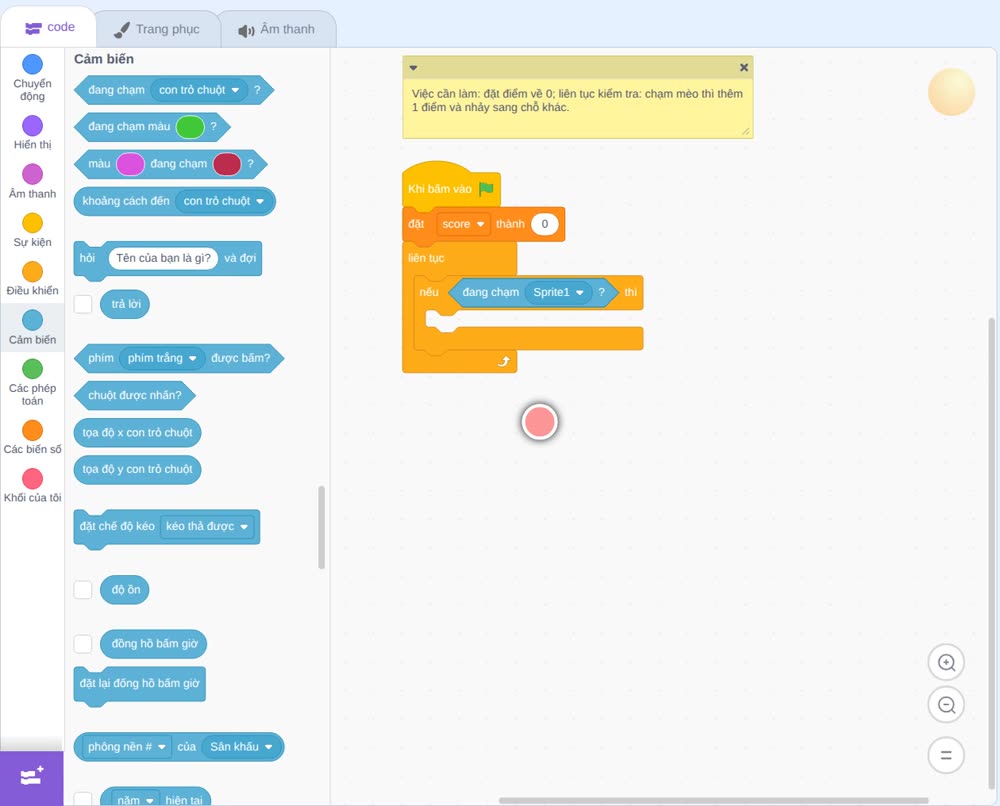The height and width of the screenshot is (806, 1000).
Task: Tick the trả lời checkbox
Action: pyautogui.click(x=83, y=304)
